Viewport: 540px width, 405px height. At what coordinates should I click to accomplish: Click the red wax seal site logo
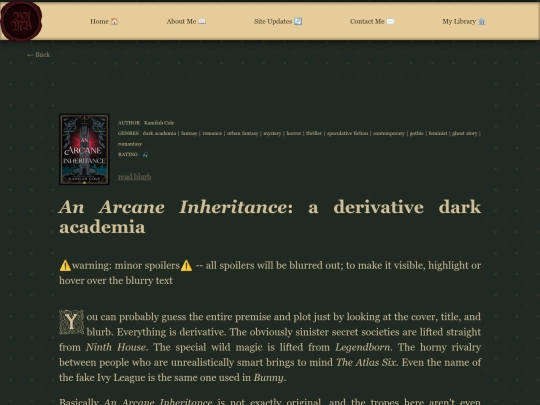pos(21,21)
